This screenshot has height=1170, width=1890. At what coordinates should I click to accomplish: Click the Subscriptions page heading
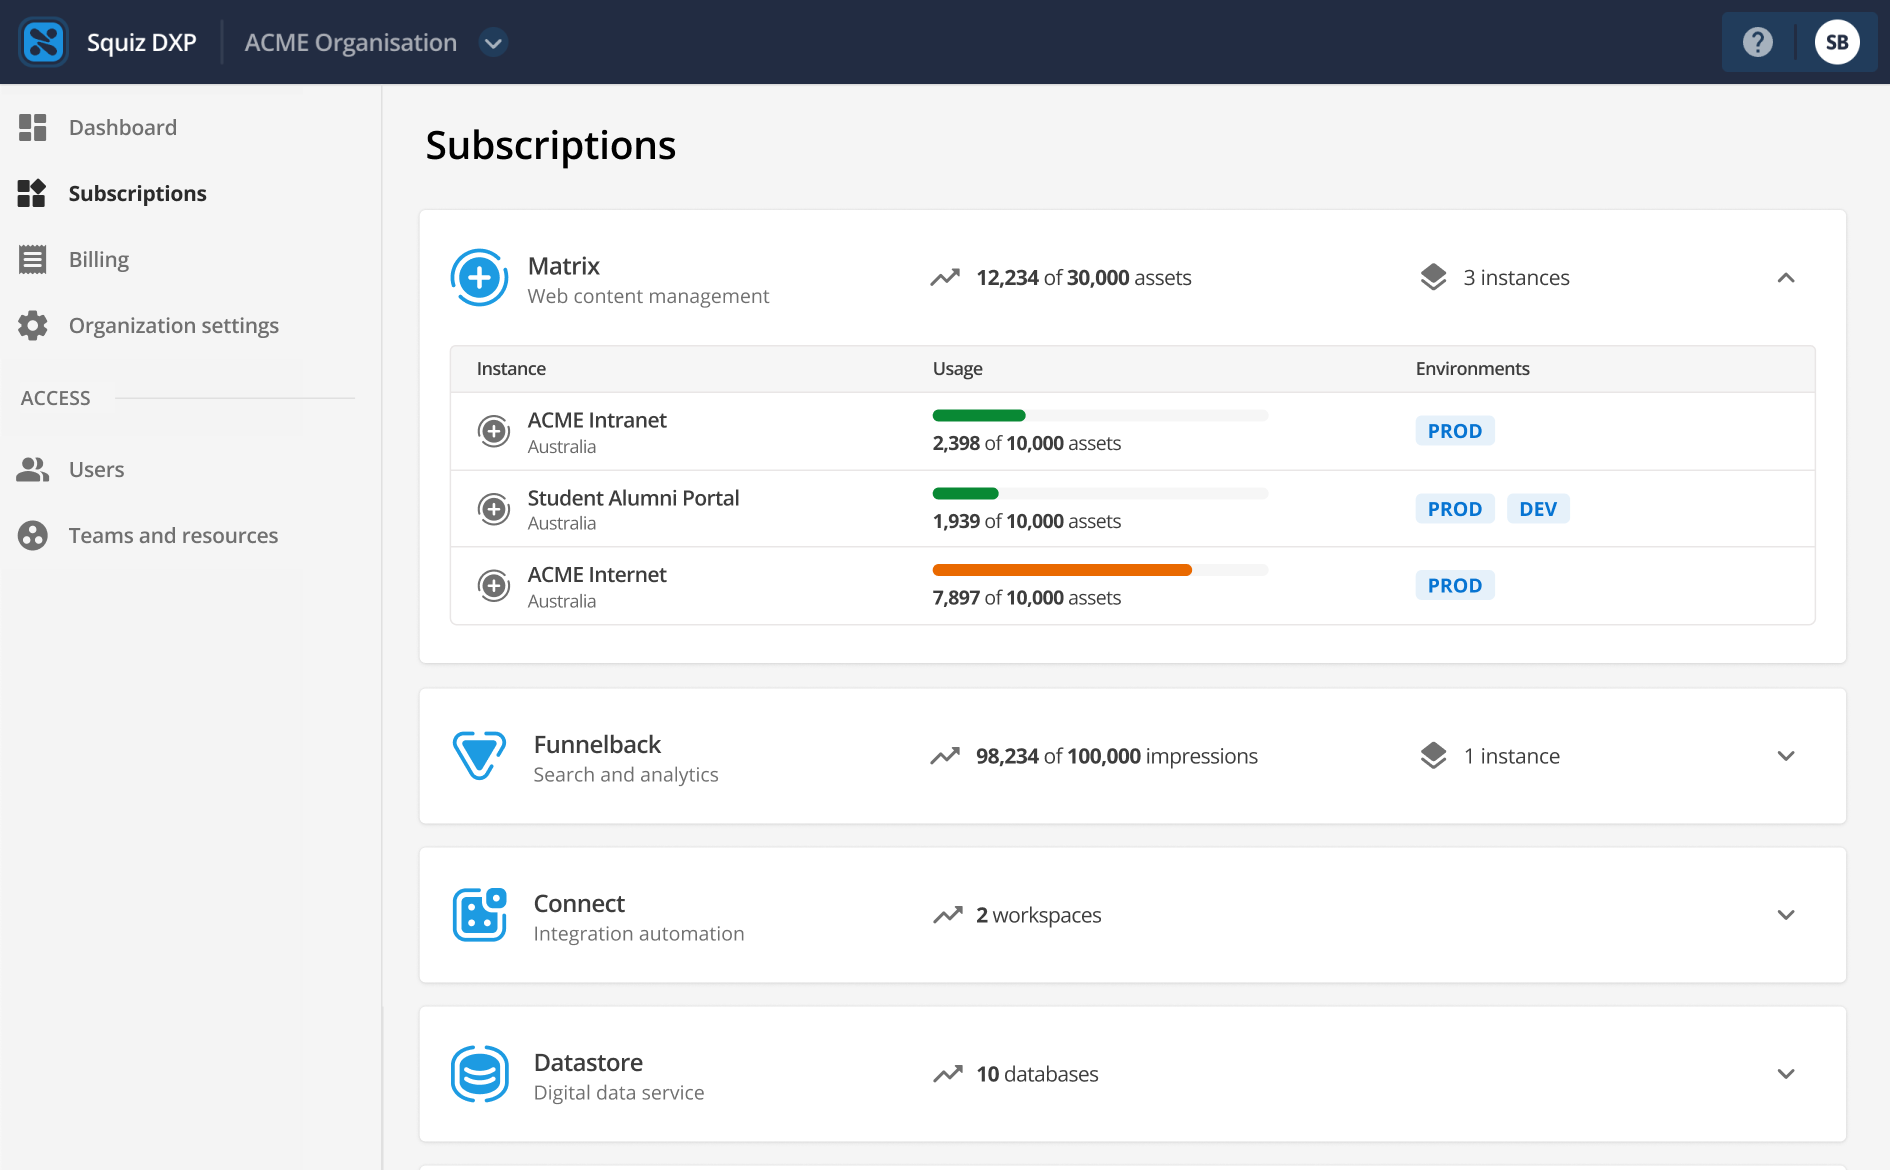pos(551,145)
